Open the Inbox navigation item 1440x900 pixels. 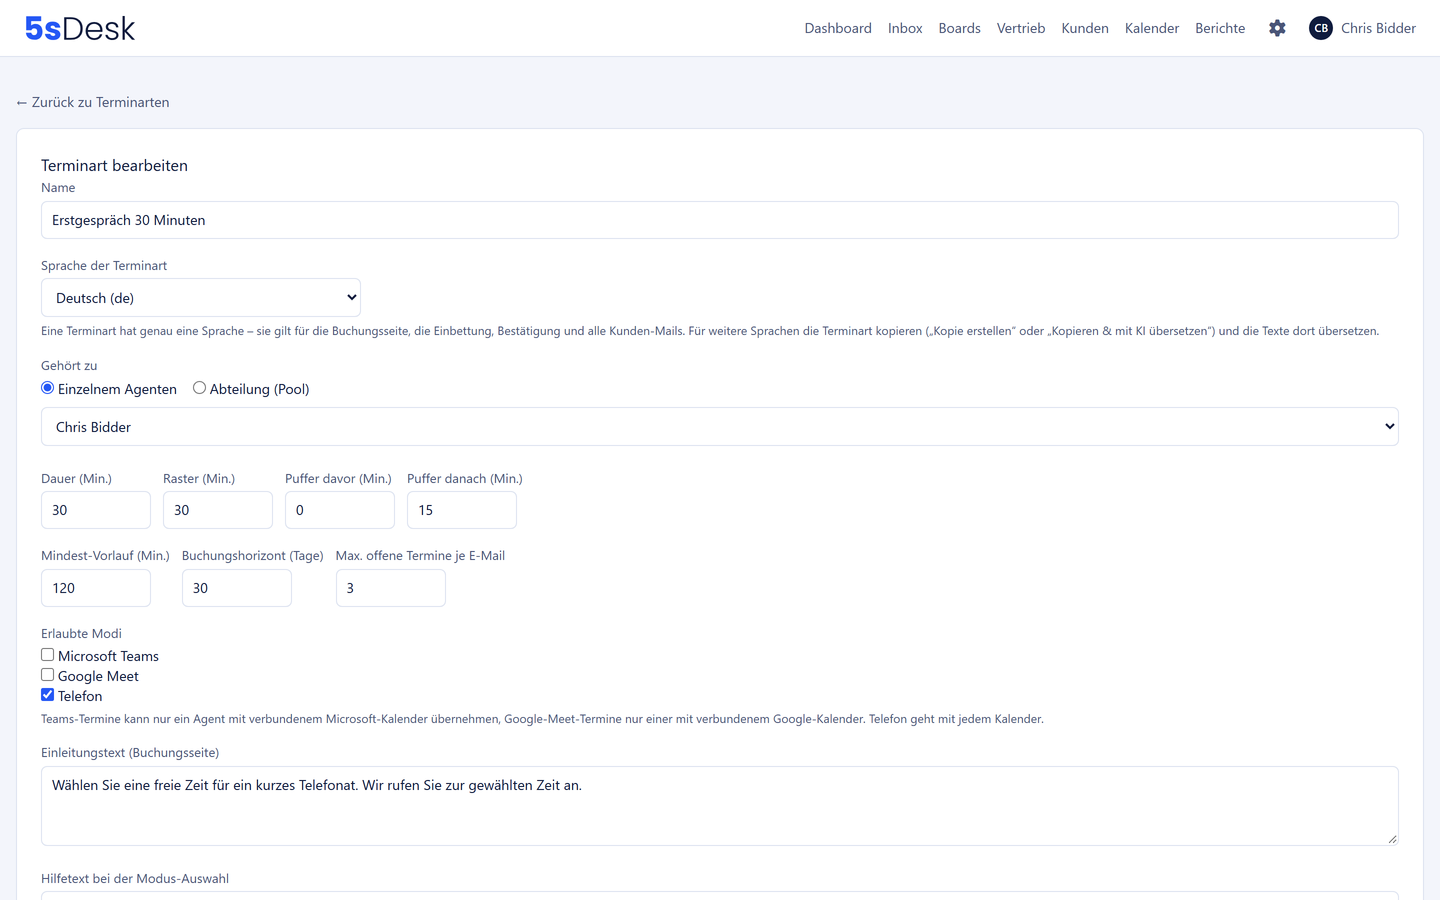click(905, 28)
